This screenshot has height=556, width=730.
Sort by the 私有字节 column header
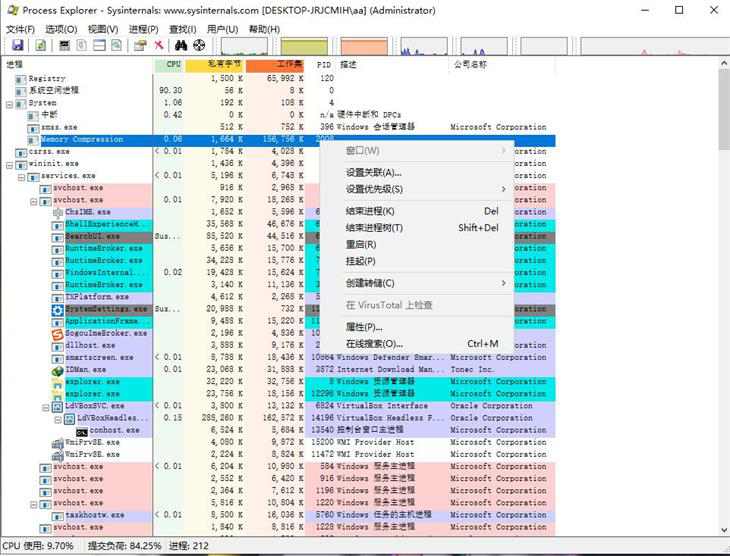pyautogui.click(x=215, y=65)
